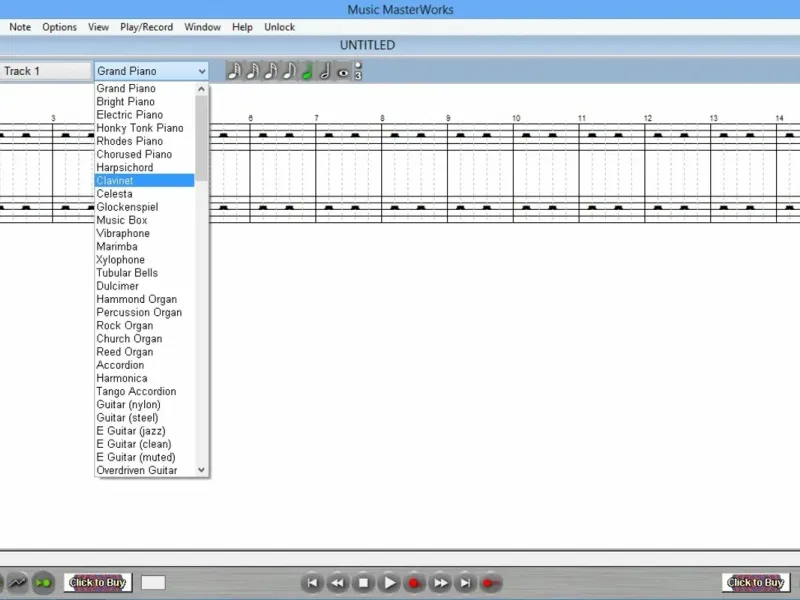Toggle the dotted note modifier
800x600 pixels.
[x=358, y=65]
